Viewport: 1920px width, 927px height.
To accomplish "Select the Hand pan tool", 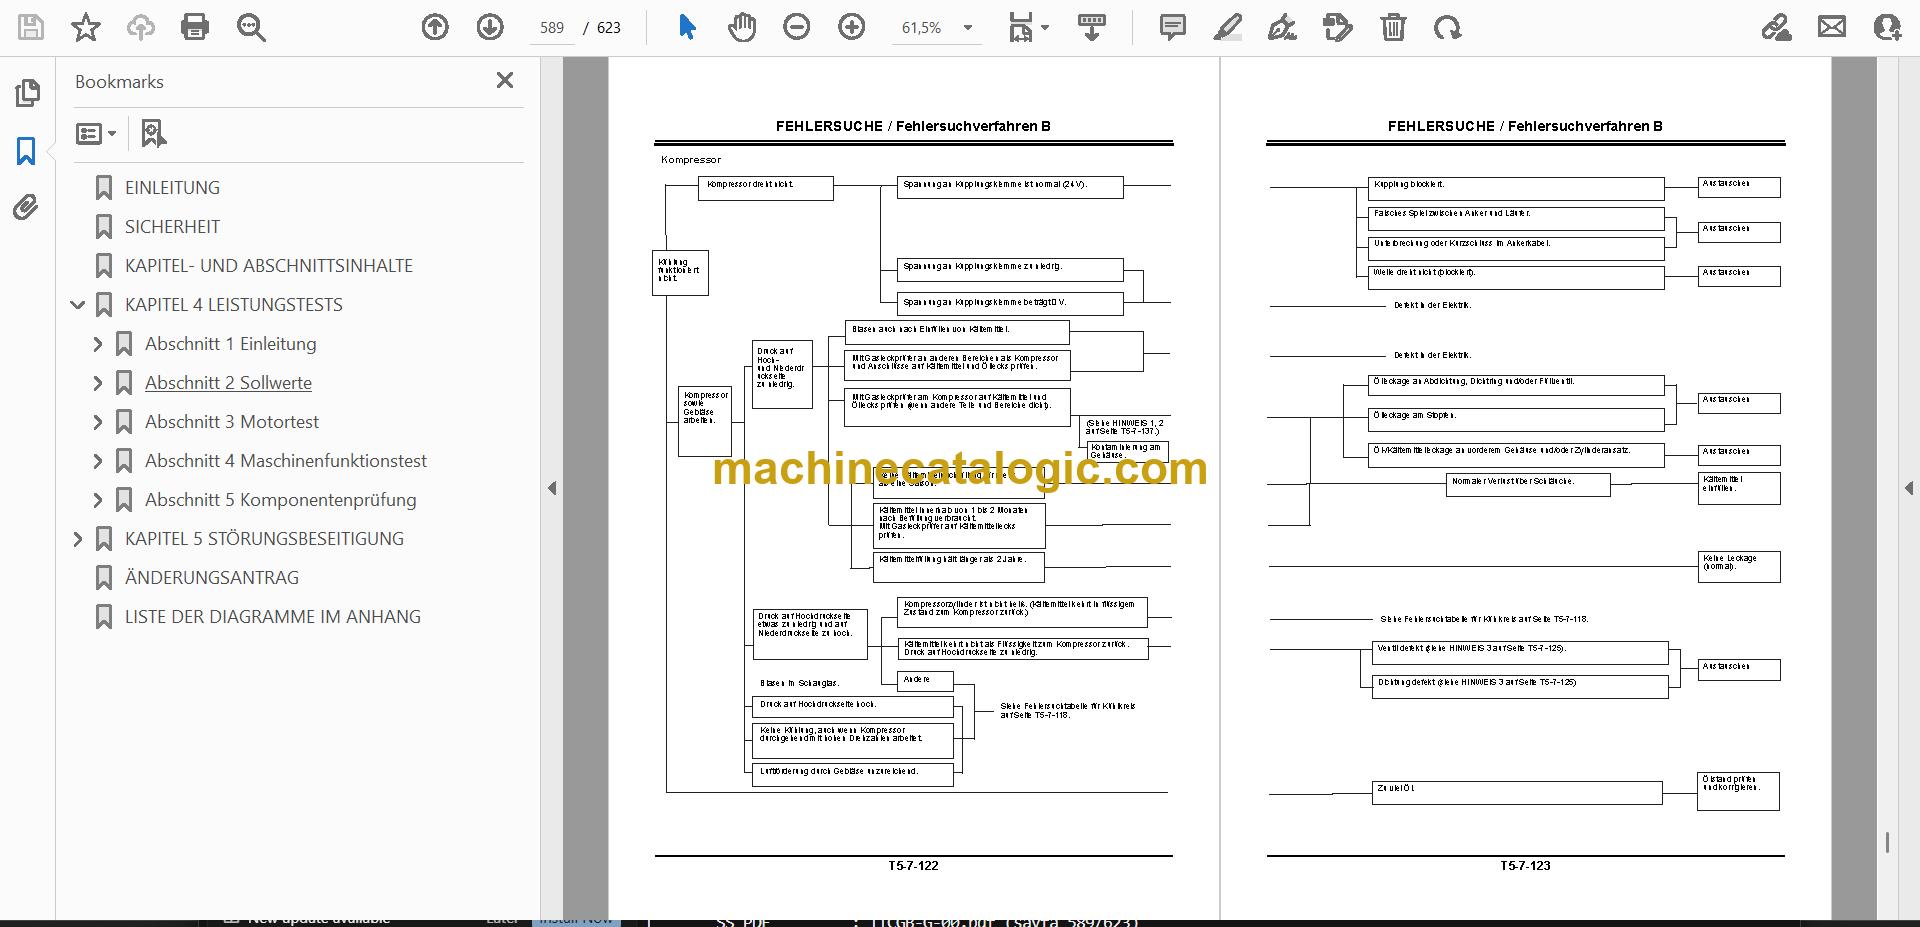I will [741, 27].
